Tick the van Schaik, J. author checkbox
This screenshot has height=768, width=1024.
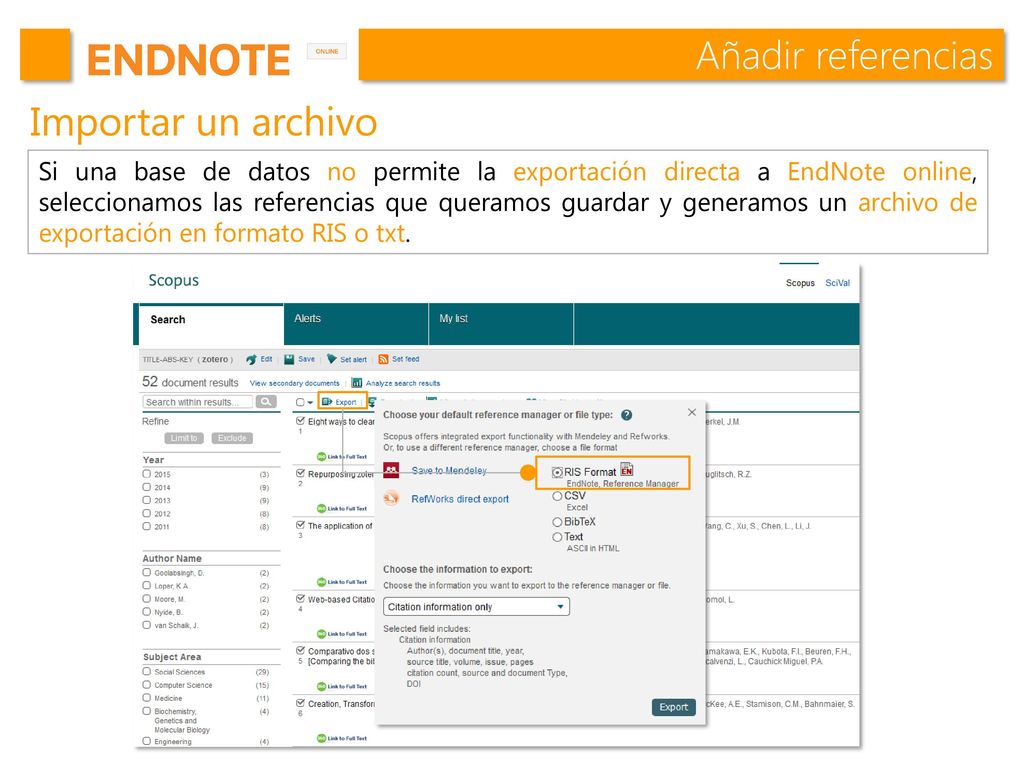point(147,625)
